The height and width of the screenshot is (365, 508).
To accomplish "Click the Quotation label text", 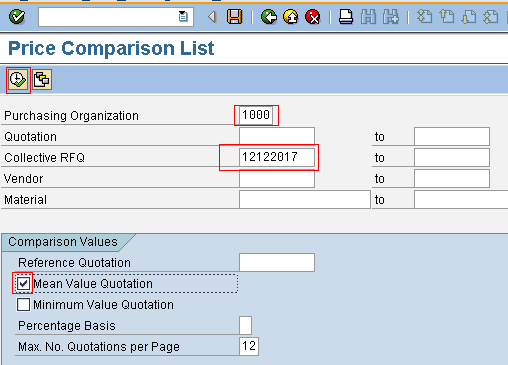I will [30, 137].
